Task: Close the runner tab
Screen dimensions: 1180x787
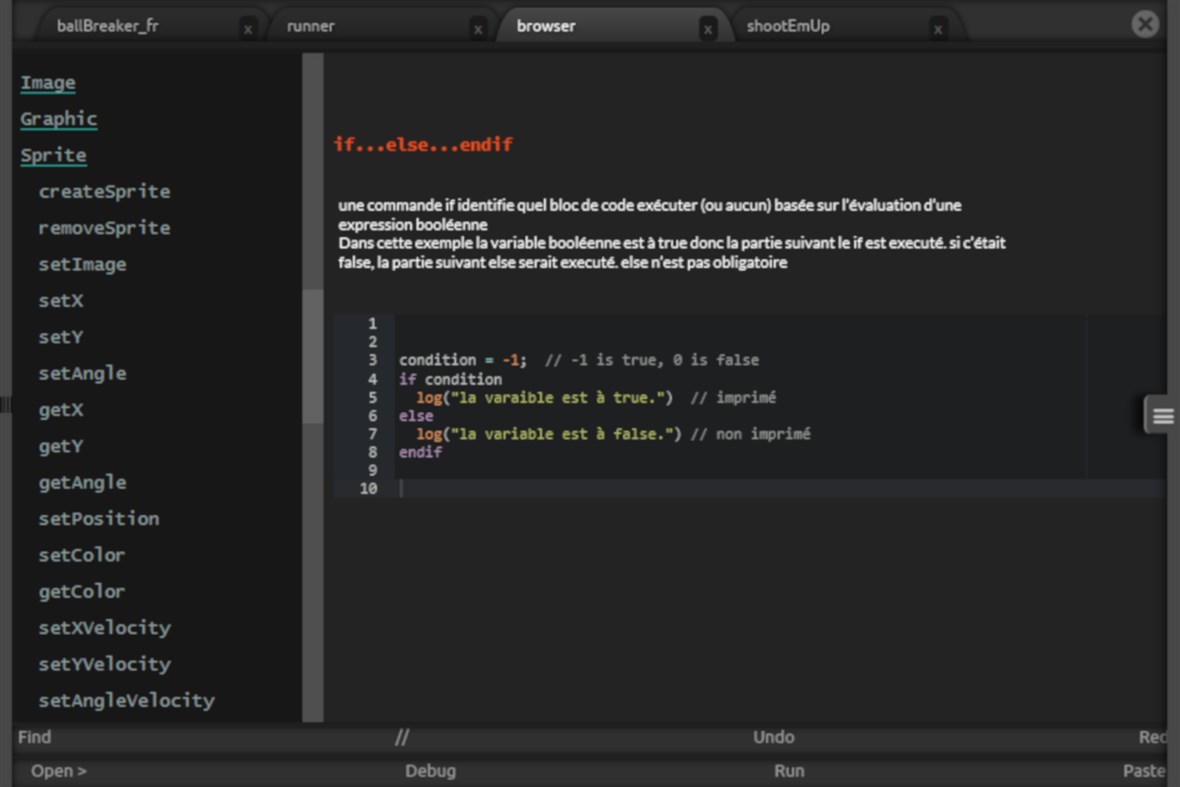Action: pos(478,29)
